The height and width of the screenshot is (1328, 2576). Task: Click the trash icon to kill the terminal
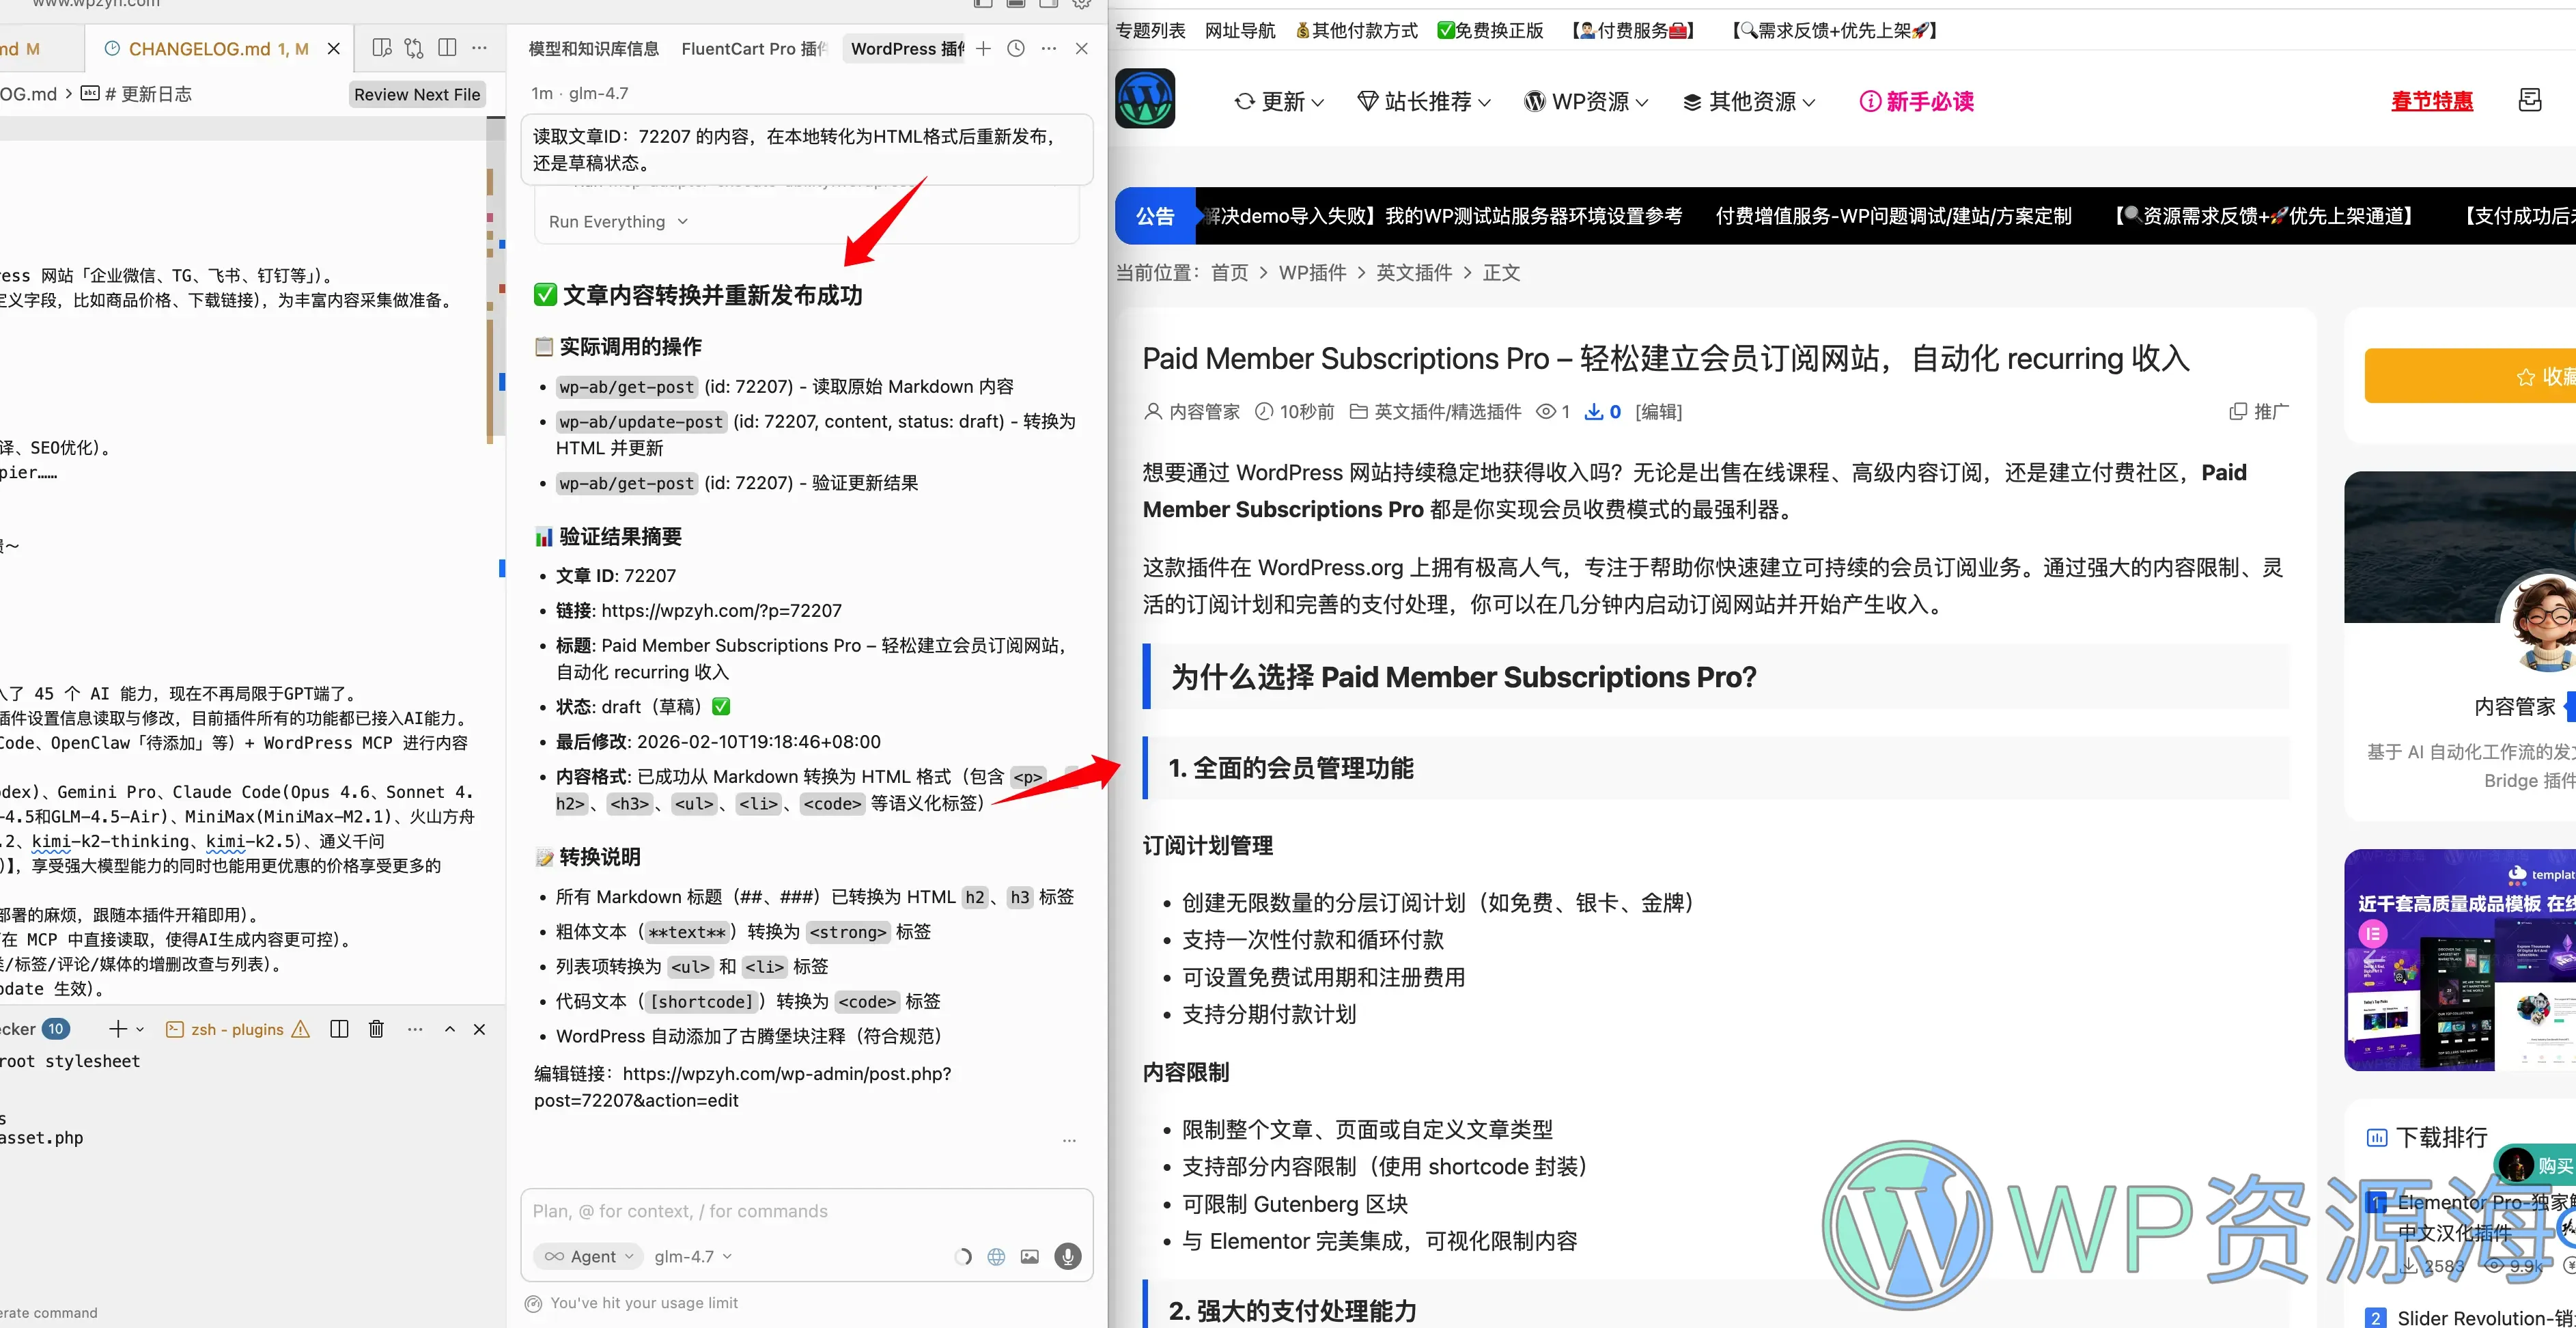[x=376, y=1028]
